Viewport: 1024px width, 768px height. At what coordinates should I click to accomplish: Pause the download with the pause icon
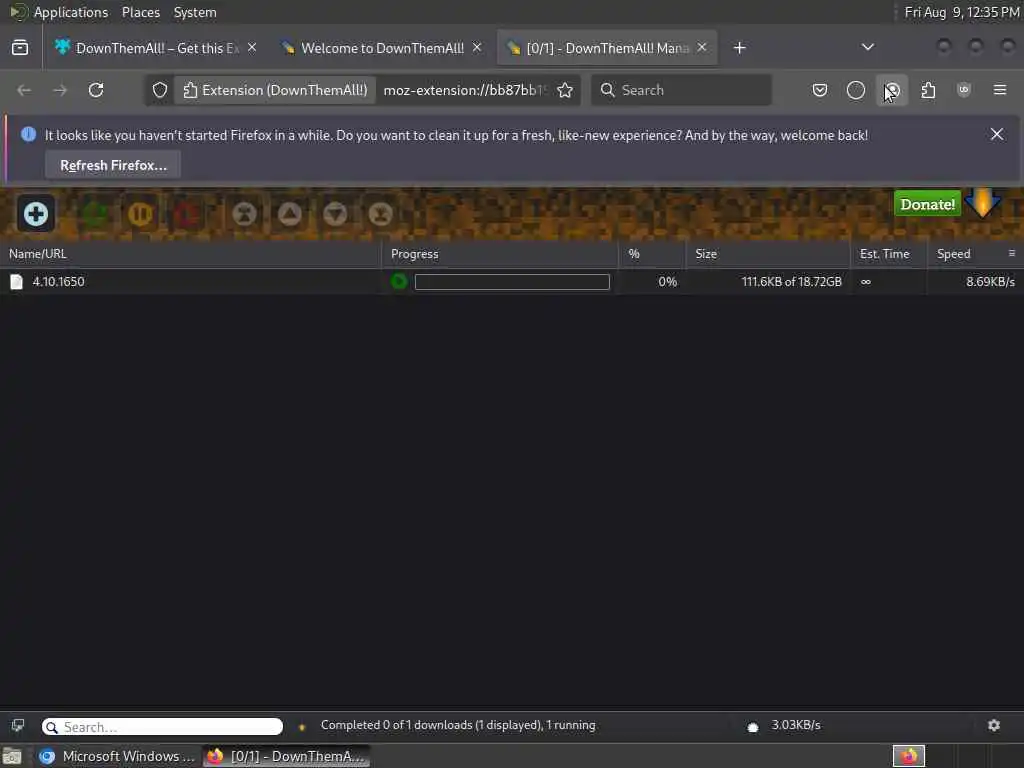[x=140, y=214]
